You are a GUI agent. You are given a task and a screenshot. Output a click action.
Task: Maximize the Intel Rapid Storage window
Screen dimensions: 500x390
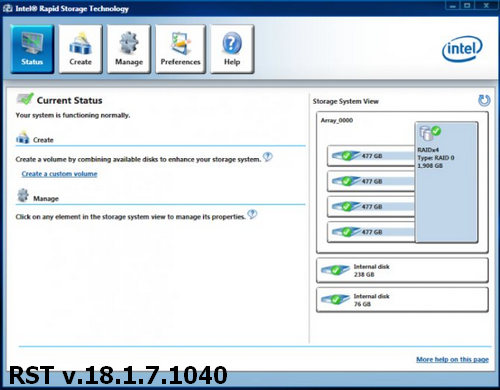click(x=467, y=5)
